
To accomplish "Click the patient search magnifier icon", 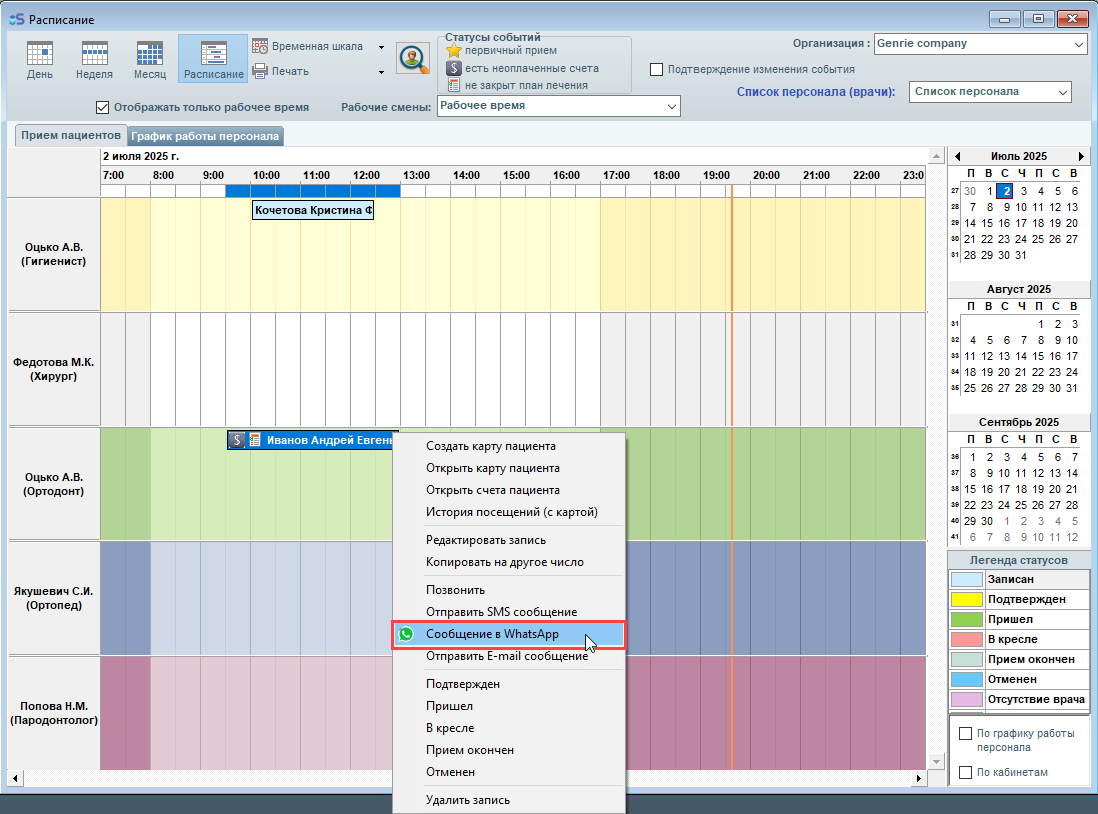I will click(412, 59).
